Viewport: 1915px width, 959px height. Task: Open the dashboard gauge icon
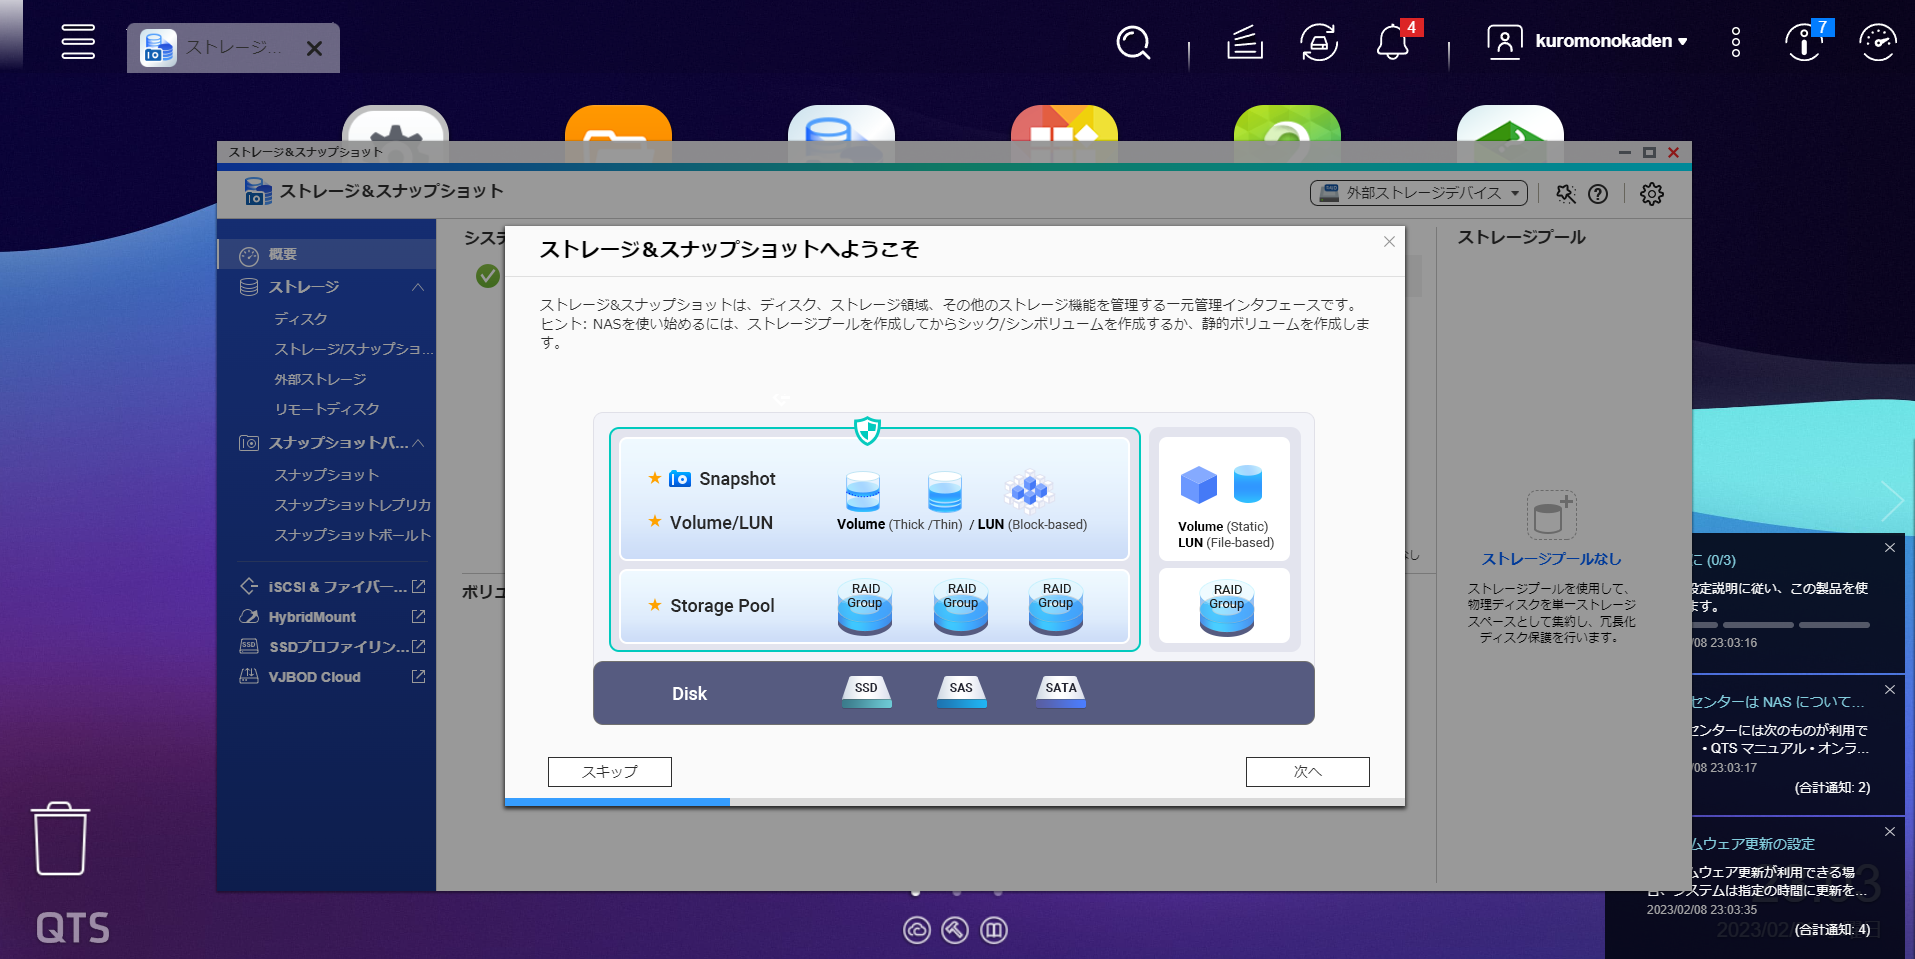(x=1877, y=42)
